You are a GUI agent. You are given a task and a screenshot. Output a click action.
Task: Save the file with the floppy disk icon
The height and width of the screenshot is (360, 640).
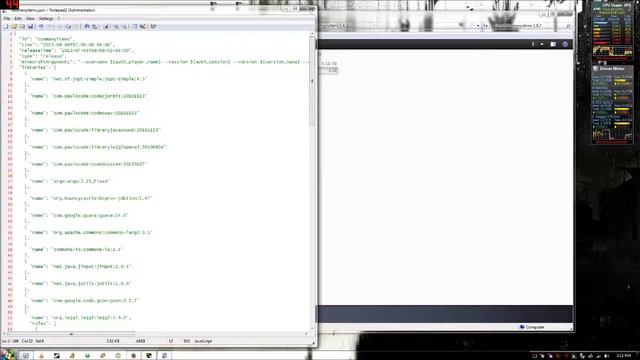30,27
